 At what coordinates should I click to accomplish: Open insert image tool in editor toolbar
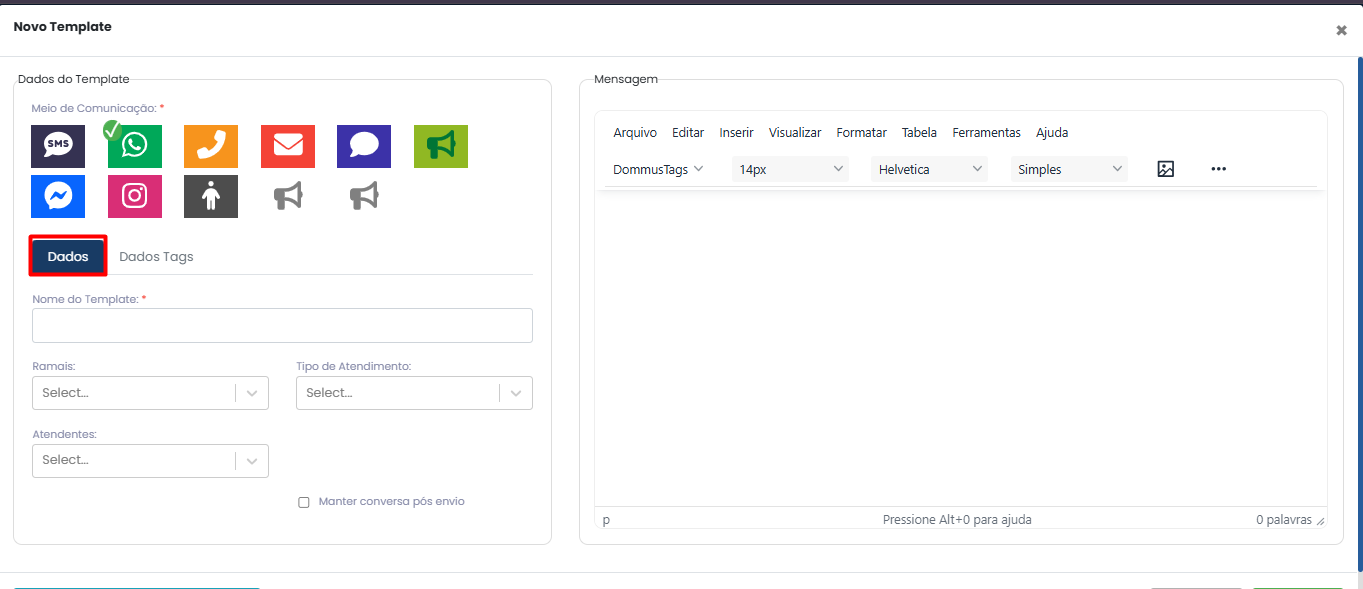[x=1165, y=169]
